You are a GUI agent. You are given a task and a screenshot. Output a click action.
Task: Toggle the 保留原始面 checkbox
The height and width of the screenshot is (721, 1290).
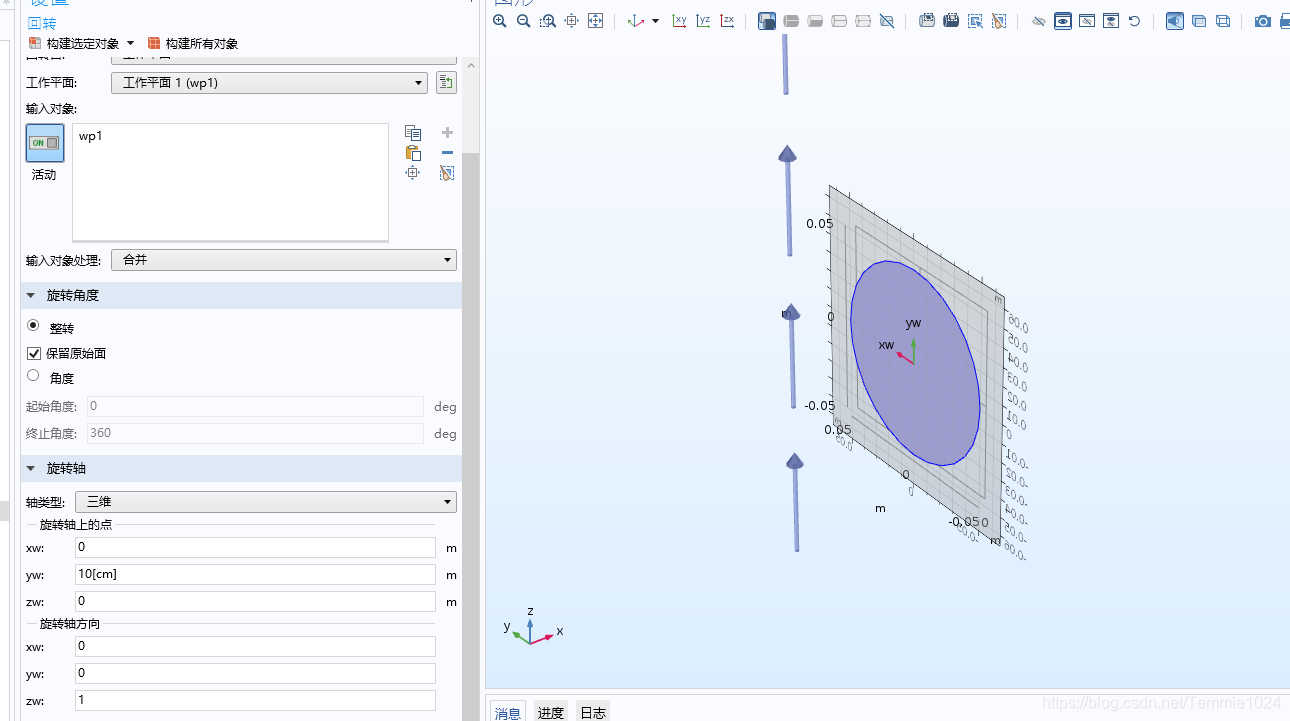pyautogui.click(x=33, y=353)
